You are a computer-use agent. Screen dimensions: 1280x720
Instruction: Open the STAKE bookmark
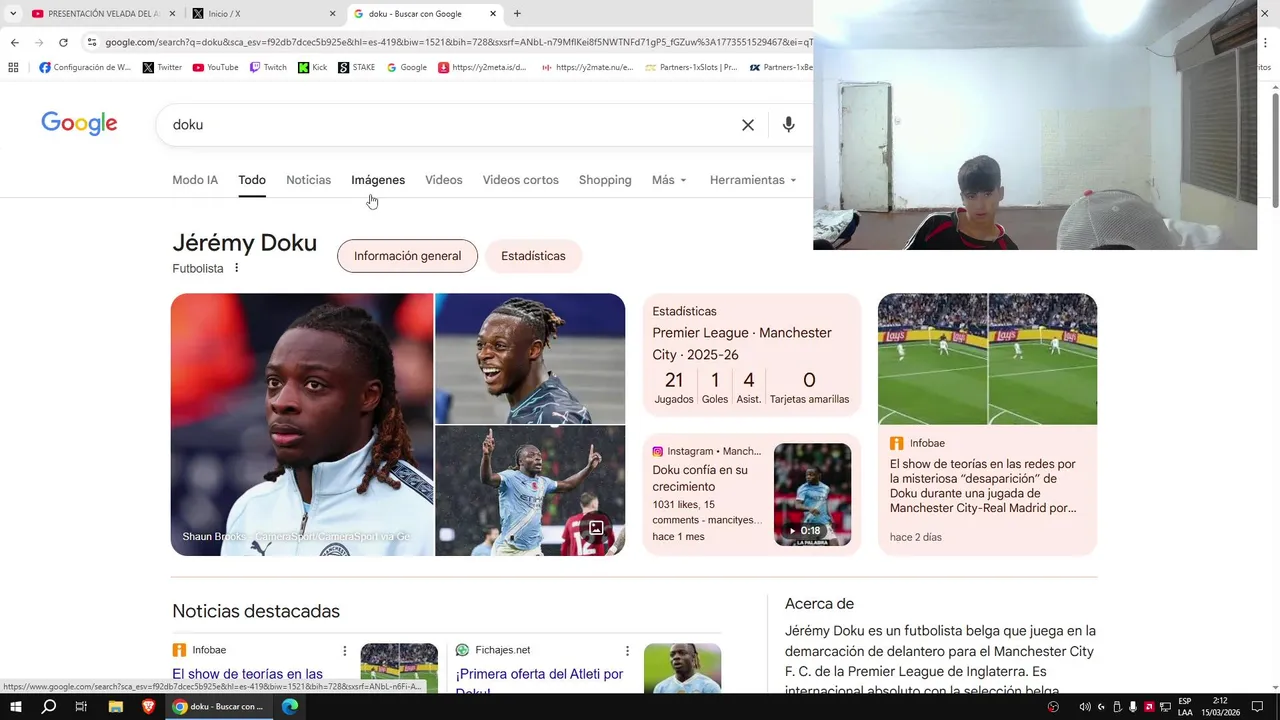point(357,67)
